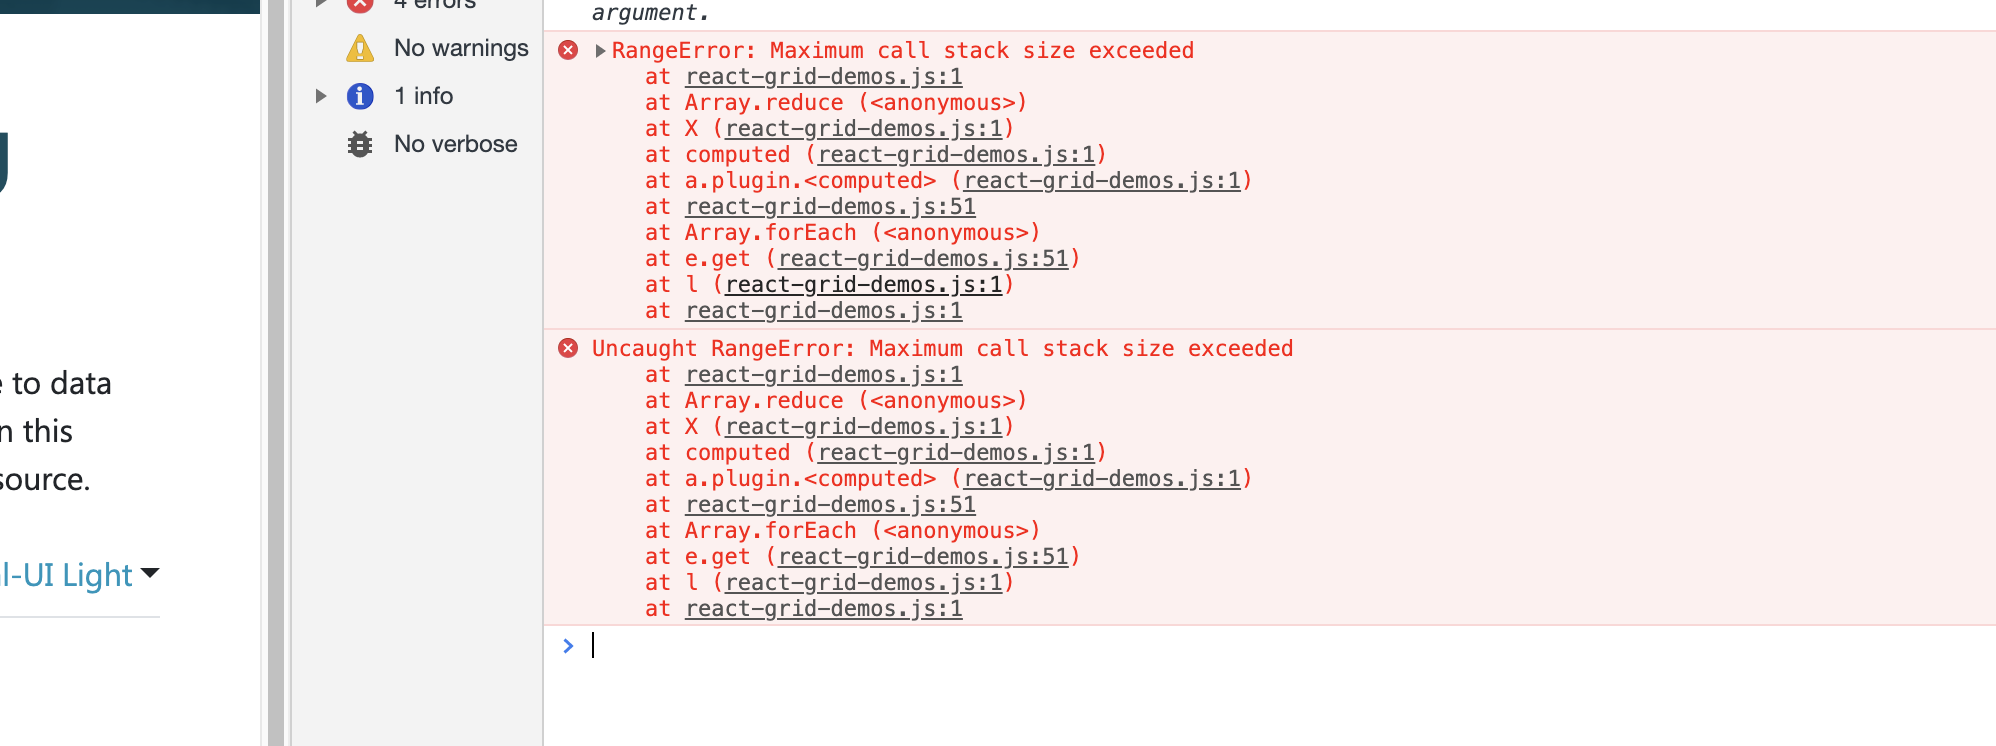
Task: Open react-grid-demos.js:51 source link
Action: click(x=829, y=206)
